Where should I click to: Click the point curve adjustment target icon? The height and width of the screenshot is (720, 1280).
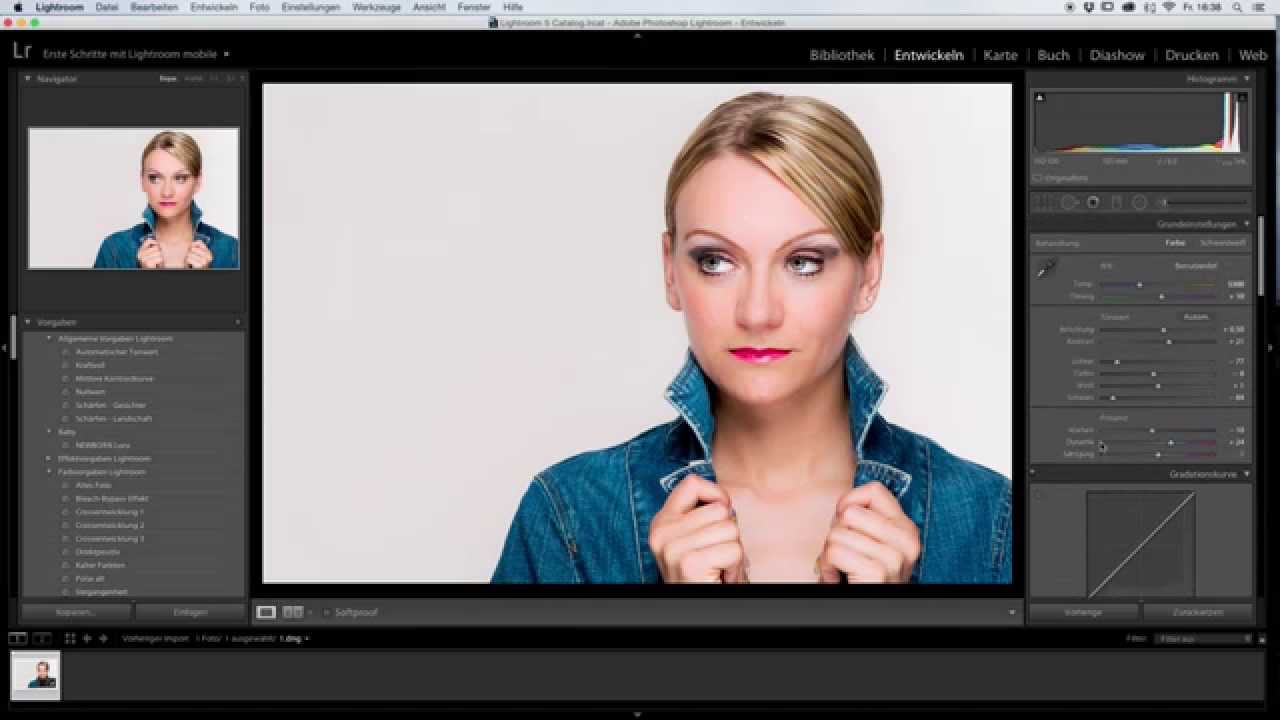click(x=1039, y=496)
